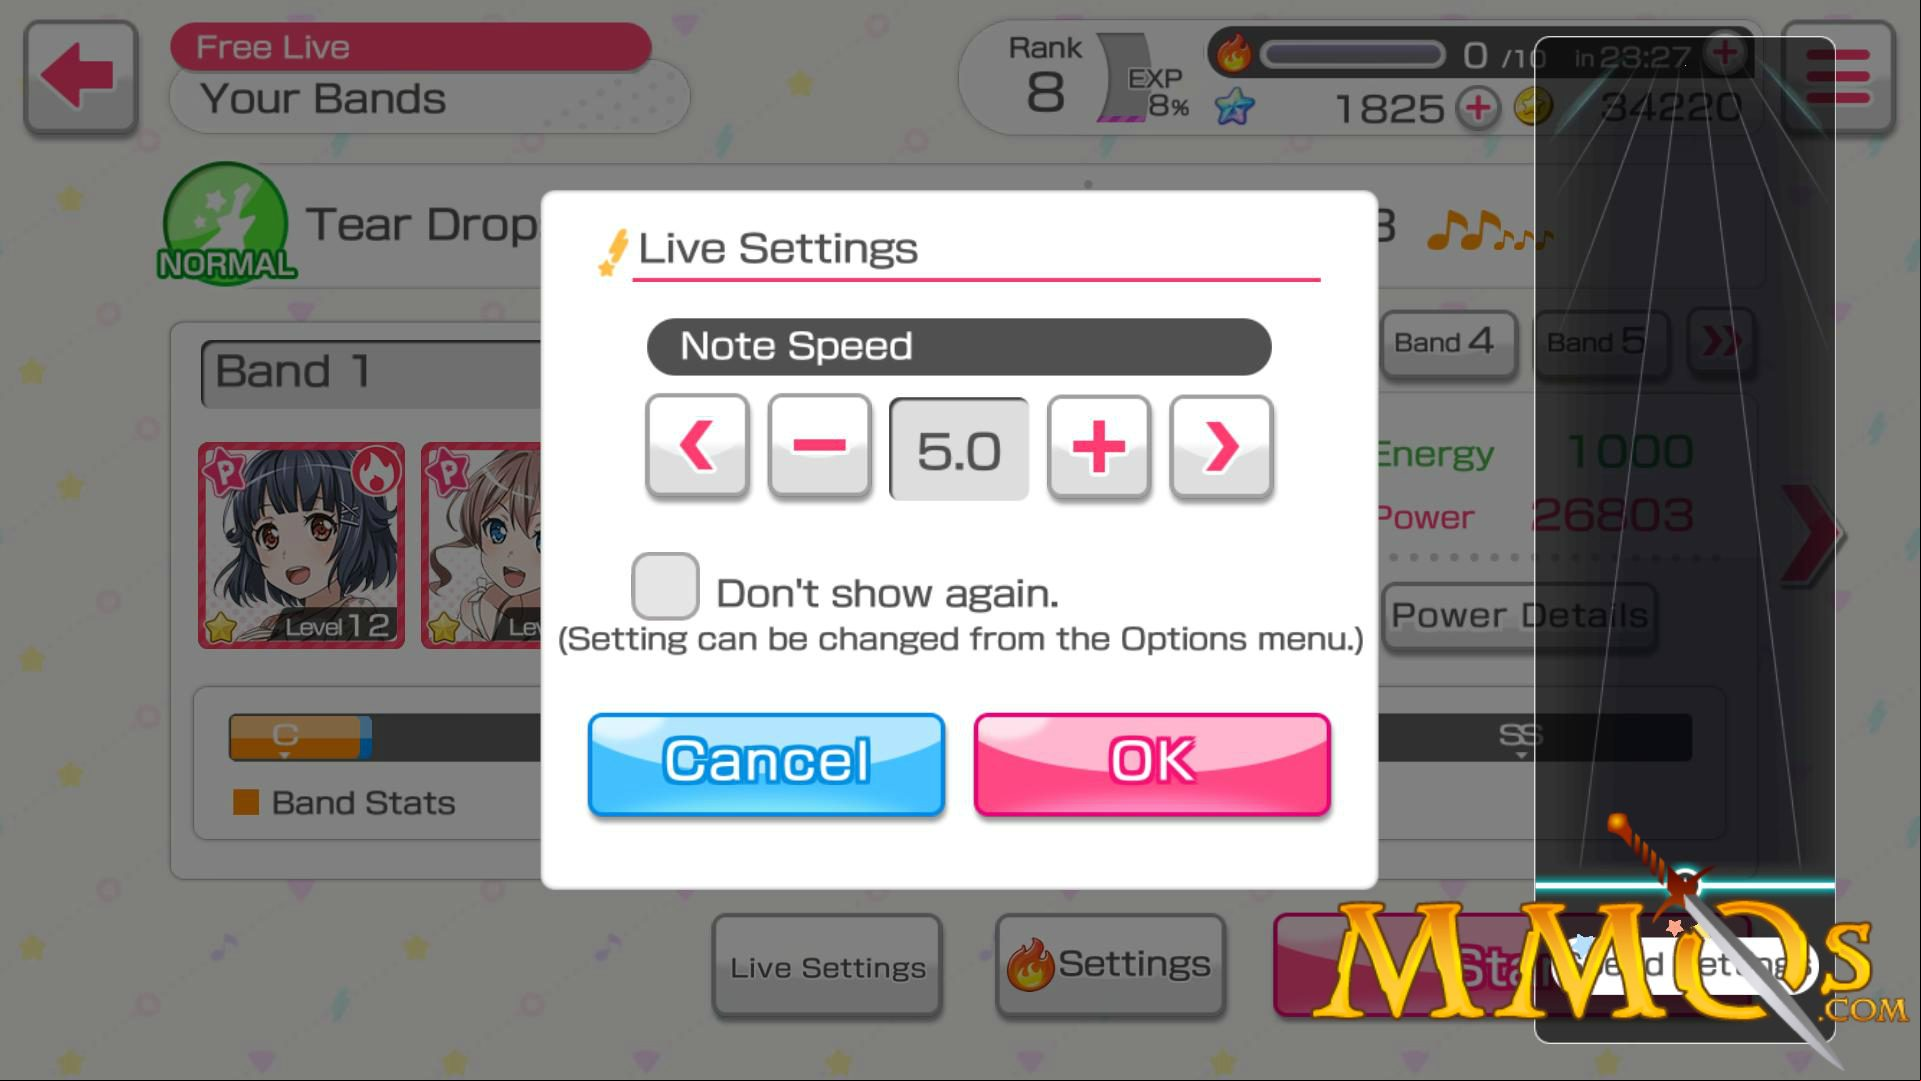1921x1081 pixels.
Task: Open the hamburger menu icon
Action: point(1838,77)
